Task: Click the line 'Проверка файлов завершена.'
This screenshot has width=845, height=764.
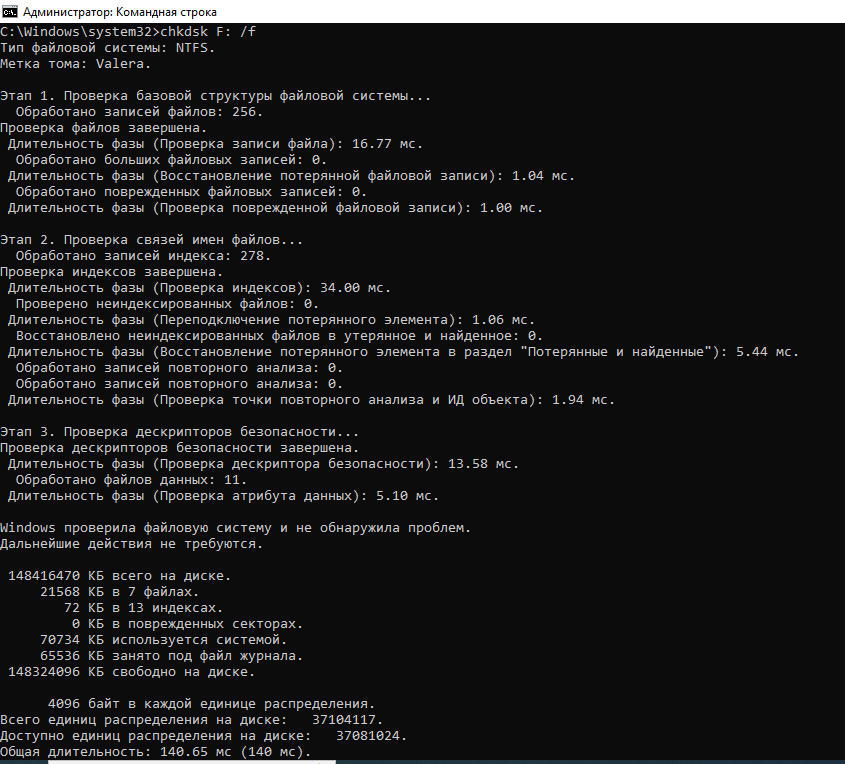Action: coord(103,128)
